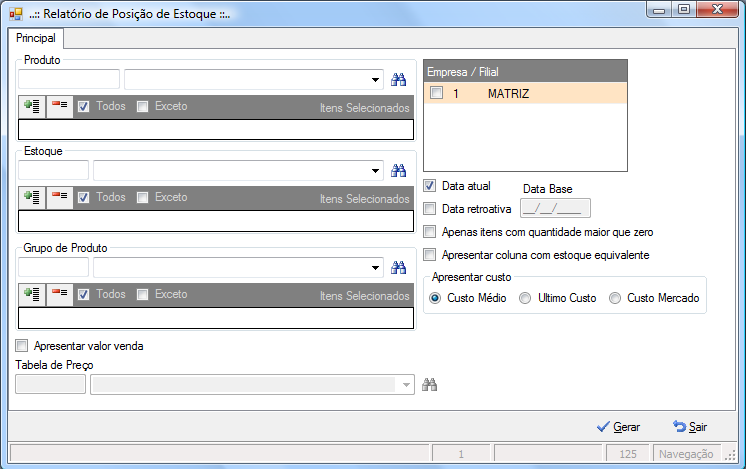Click the binoculars search icon in Produto section
This screenshot has height=469, width=746.
[398, 79]
